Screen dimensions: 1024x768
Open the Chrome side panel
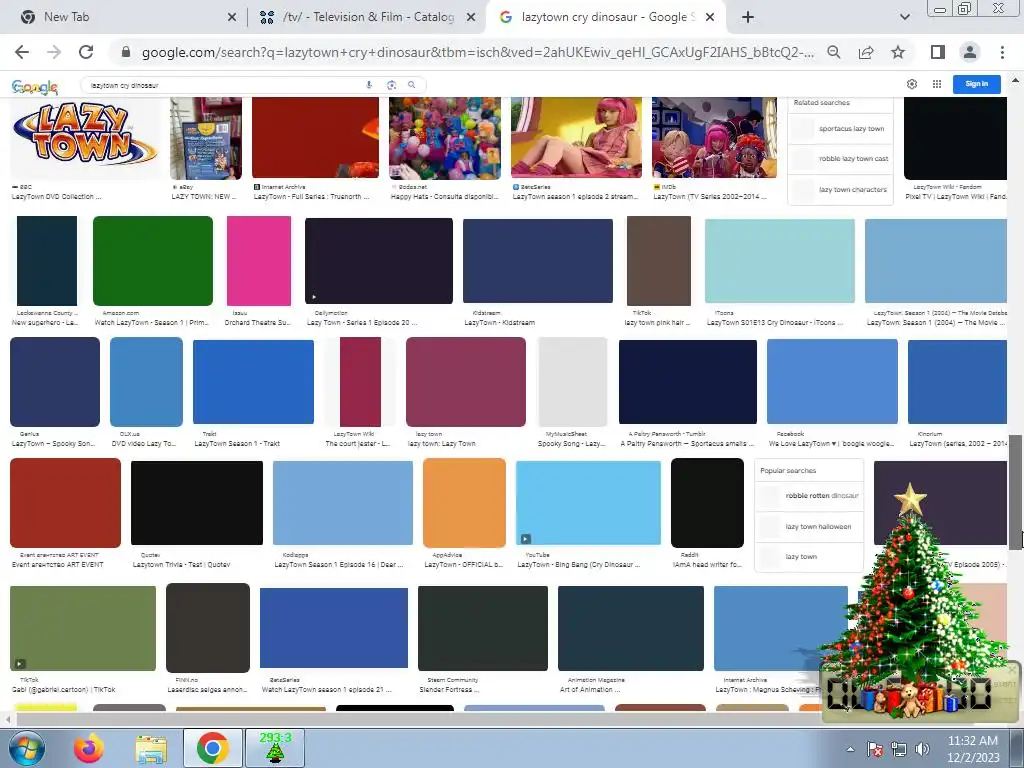(938, 52)
